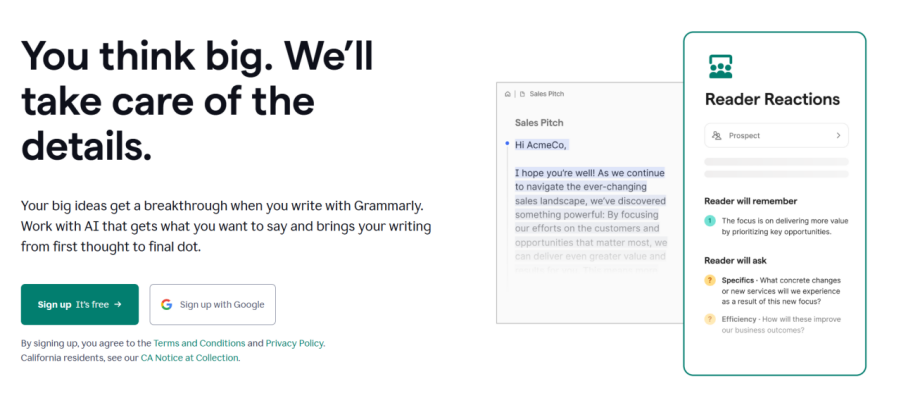Click the arrow on Sign up button

point(118,305)
